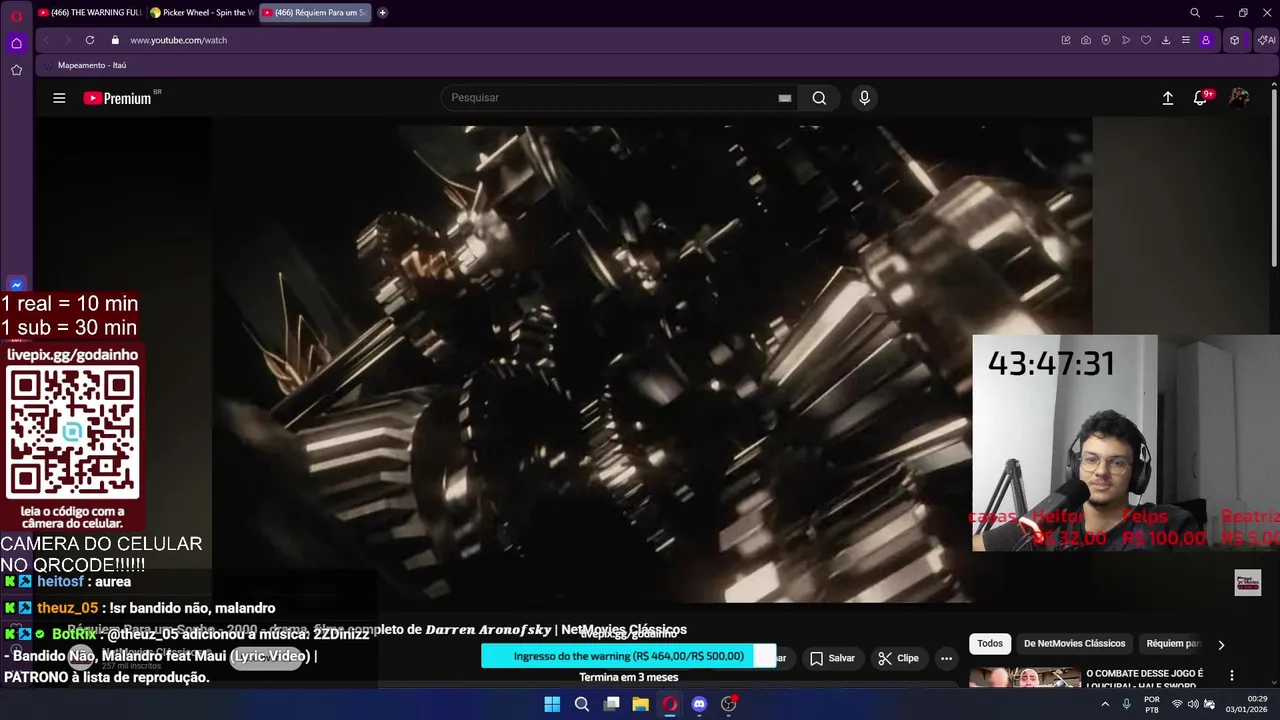Viewport: 1280px width, 720px height.
Task: Open Half Sword recommended video thumbnail
Action: tap(1025, 678)
